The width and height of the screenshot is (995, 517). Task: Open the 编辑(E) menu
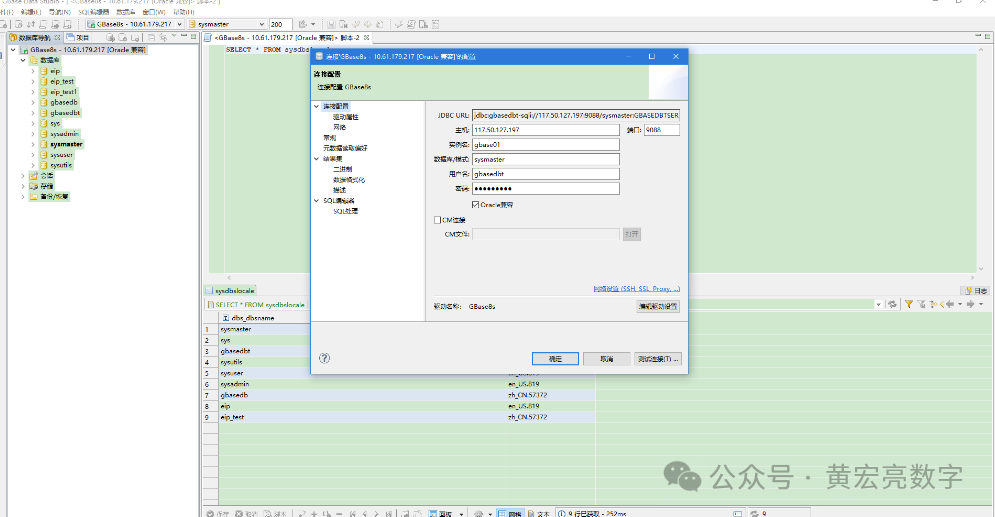click(x=30, y=12)
